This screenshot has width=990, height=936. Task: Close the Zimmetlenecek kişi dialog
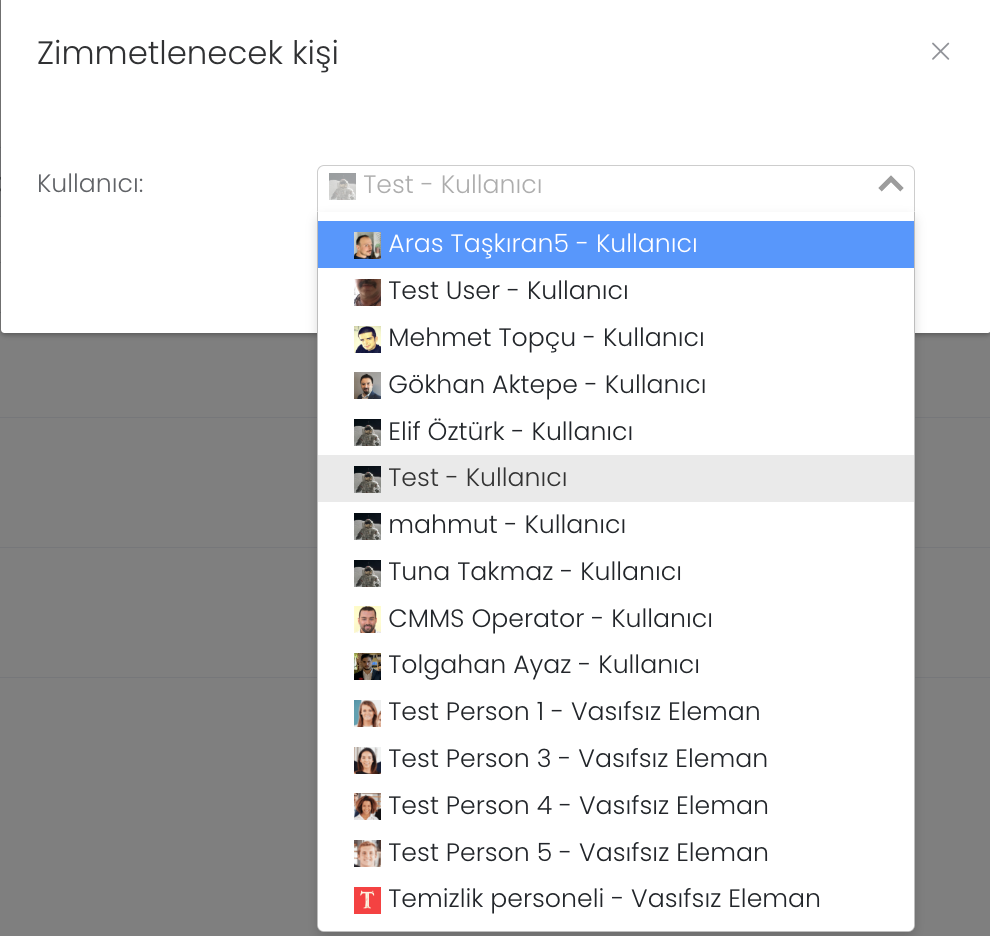pos(940,52)
